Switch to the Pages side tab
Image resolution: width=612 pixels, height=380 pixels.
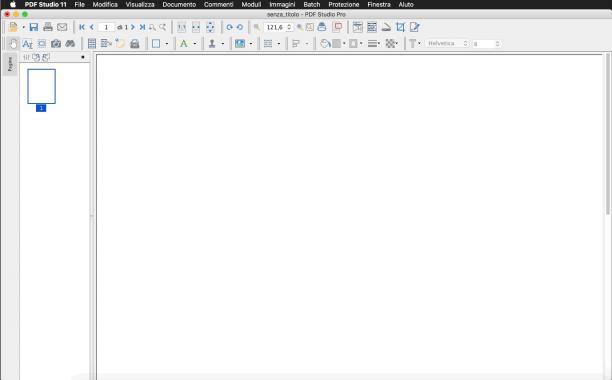(x=10, y=64)
